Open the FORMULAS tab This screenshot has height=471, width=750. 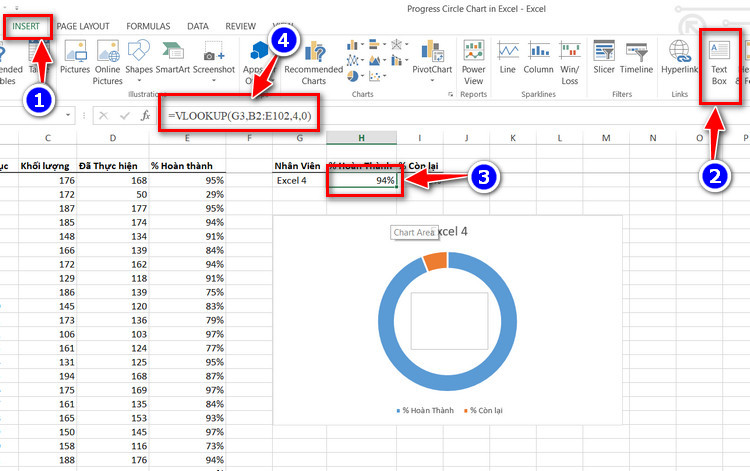(x=146, y=26)
